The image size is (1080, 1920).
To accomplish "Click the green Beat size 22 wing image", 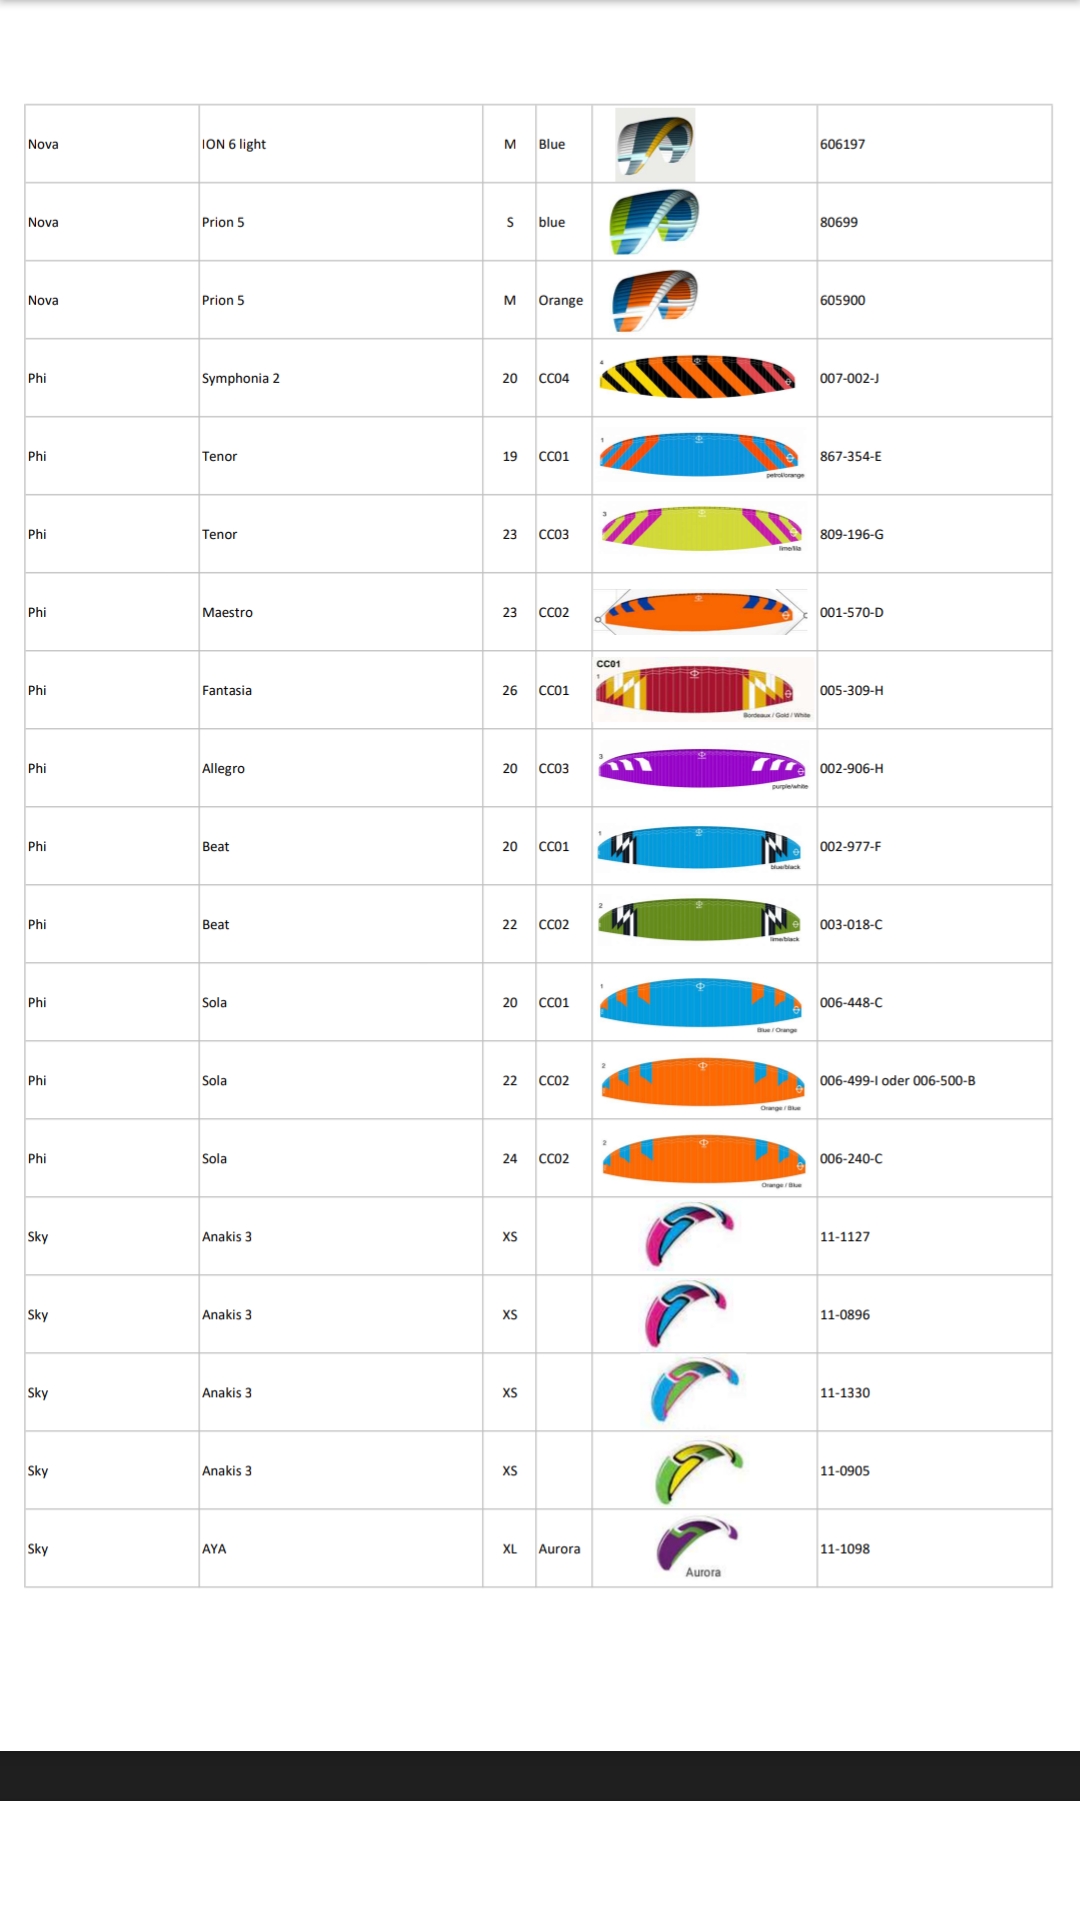I will click(x=699, y=921).
